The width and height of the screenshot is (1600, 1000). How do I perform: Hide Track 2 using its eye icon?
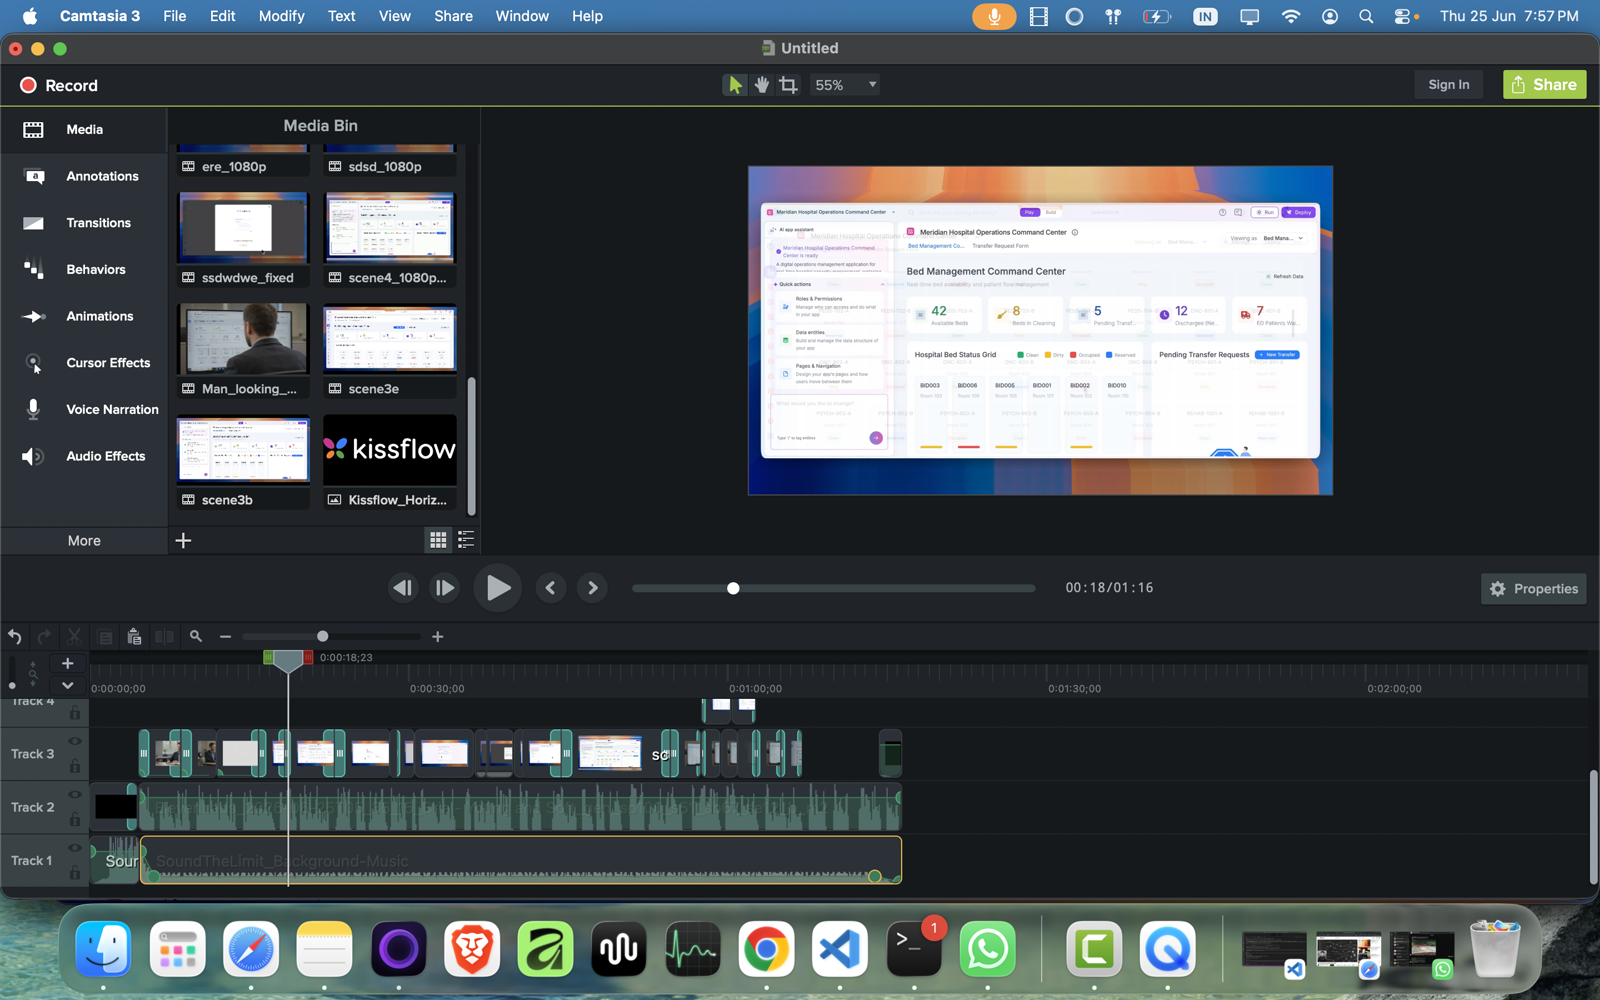pyautogui.click(x=74, y=795)
